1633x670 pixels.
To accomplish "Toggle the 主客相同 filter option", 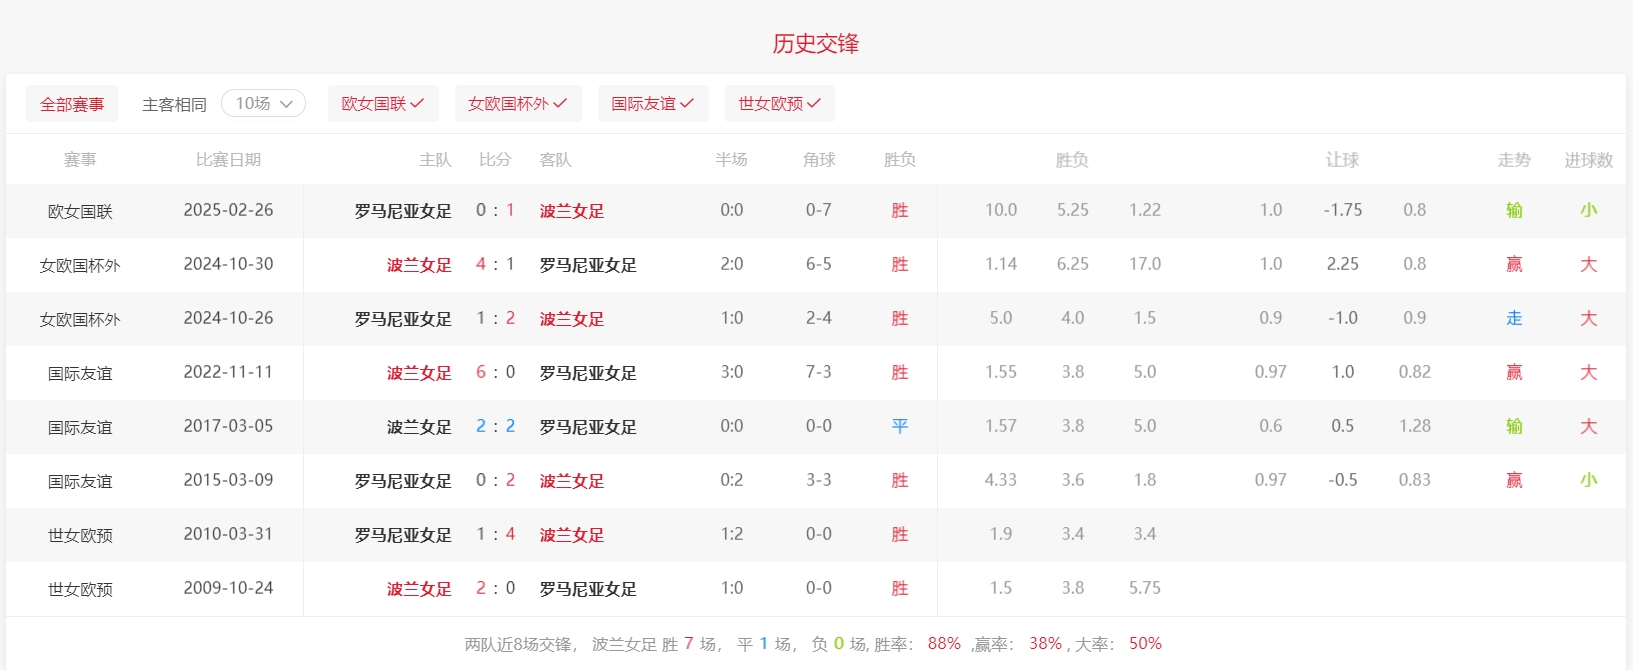I will coord(174,104).
